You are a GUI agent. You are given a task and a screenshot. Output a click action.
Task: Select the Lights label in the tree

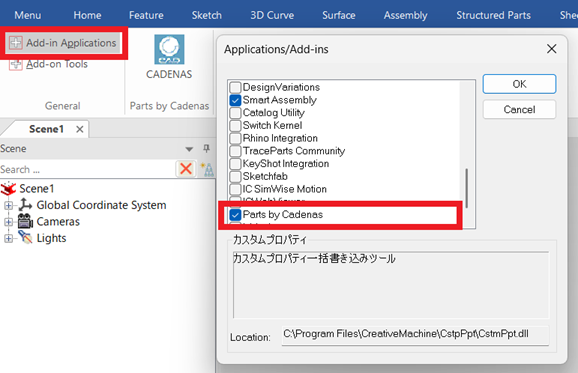tap(51, 238)
